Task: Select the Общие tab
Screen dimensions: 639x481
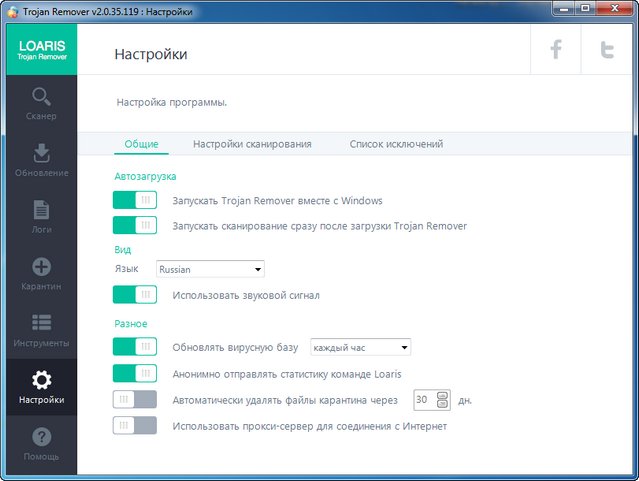Action: [x=141, y=144]
